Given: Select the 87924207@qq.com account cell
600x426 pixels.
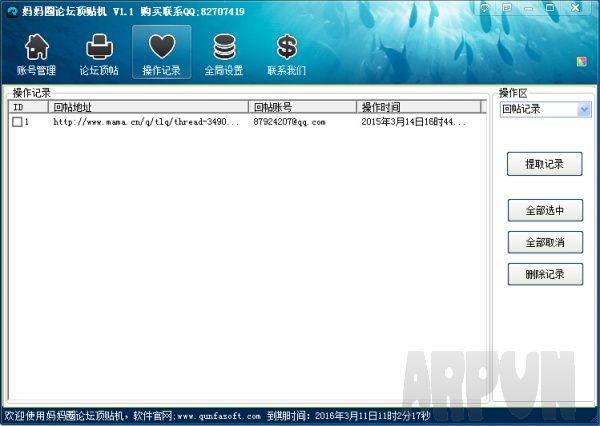Looking at the screenshot, I should click(289, 122).
